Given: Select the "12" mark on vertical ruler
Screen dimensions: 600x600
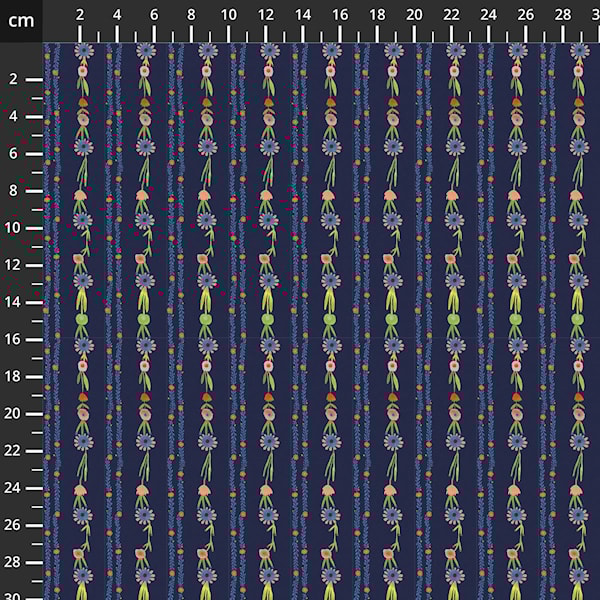Looking at the screenshot, I should [x=12, y=265].
